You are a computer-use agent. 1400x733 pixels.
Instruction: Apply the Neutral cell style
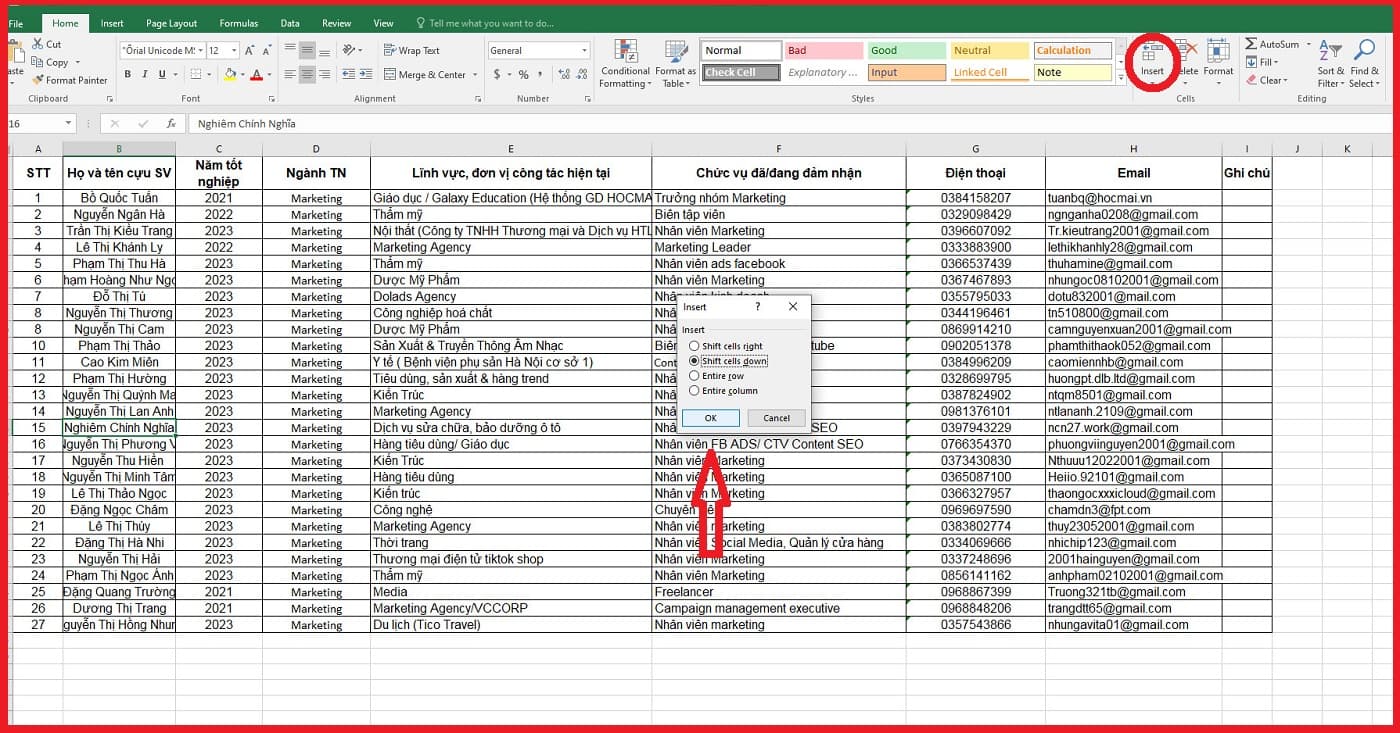(990, 50)
